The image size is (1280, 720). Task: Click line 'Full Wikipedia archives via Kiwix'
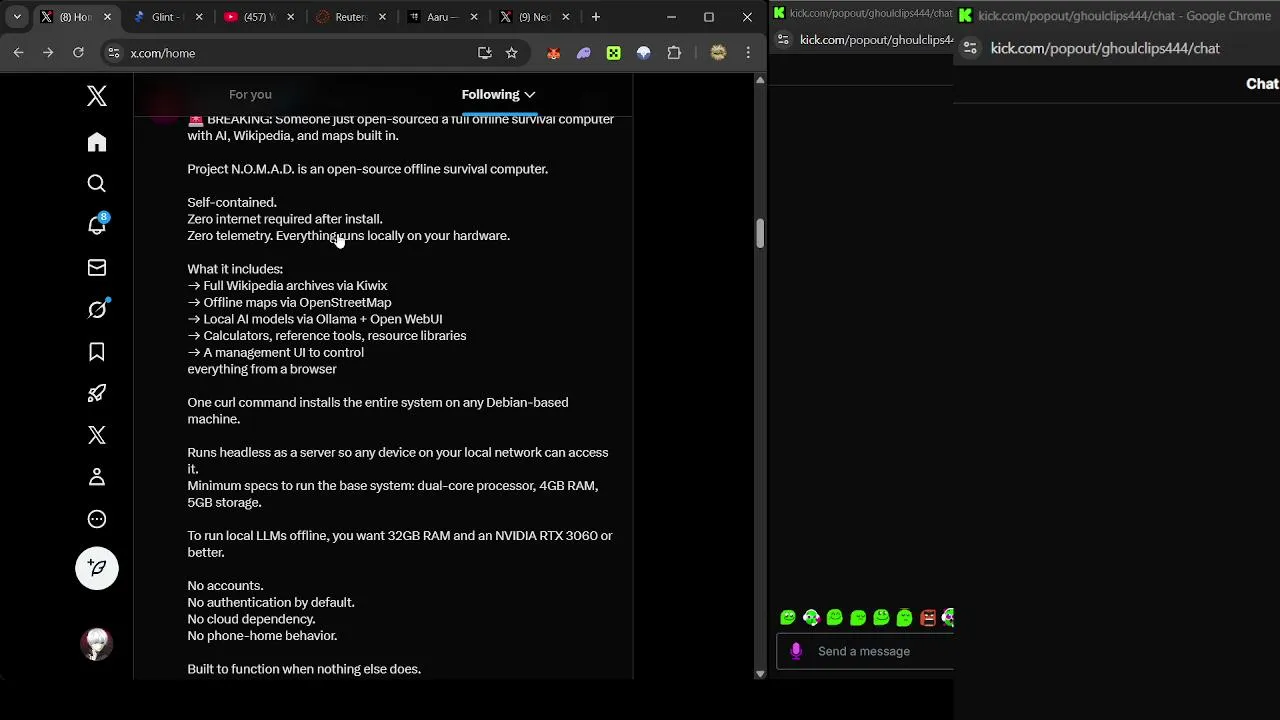[295, 286]
